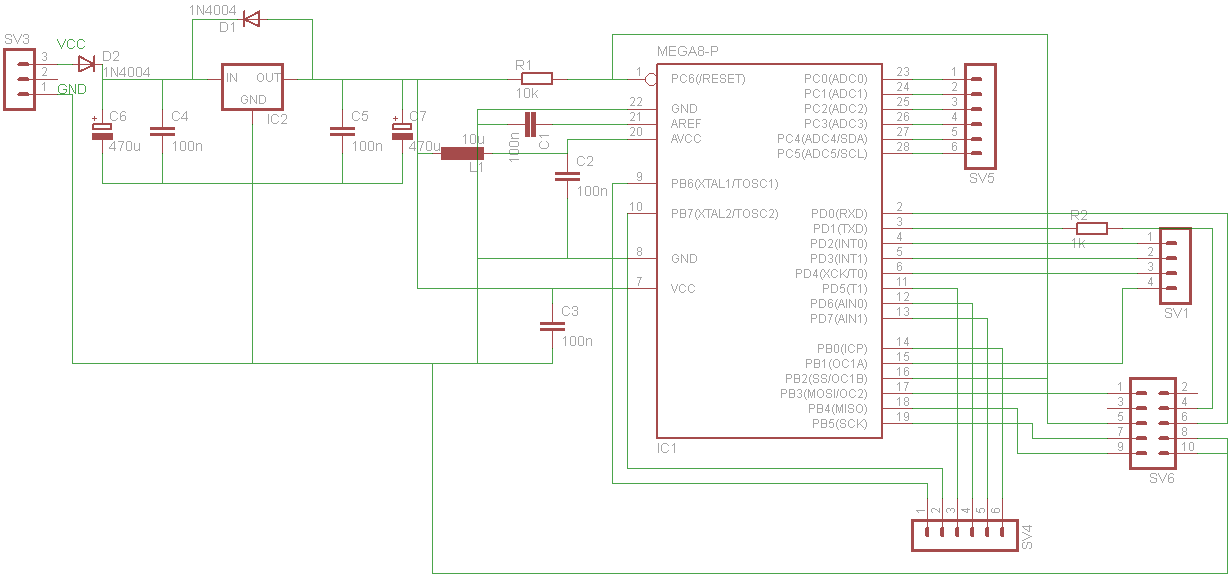
Task: Select the D2 diode symbol
Action: pyautogui.click(x=88, y=65)
